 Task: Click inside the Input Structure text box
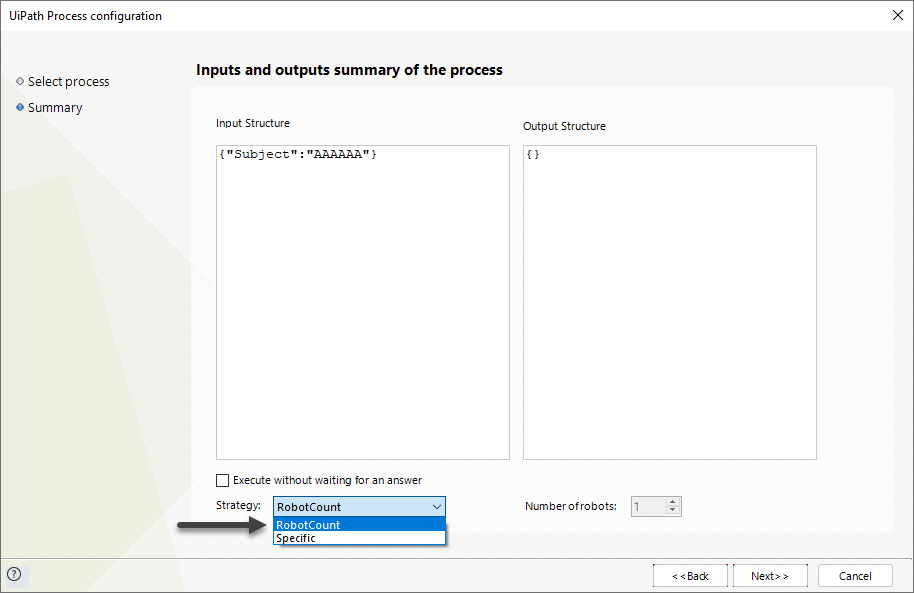click(x=363, y=302)
